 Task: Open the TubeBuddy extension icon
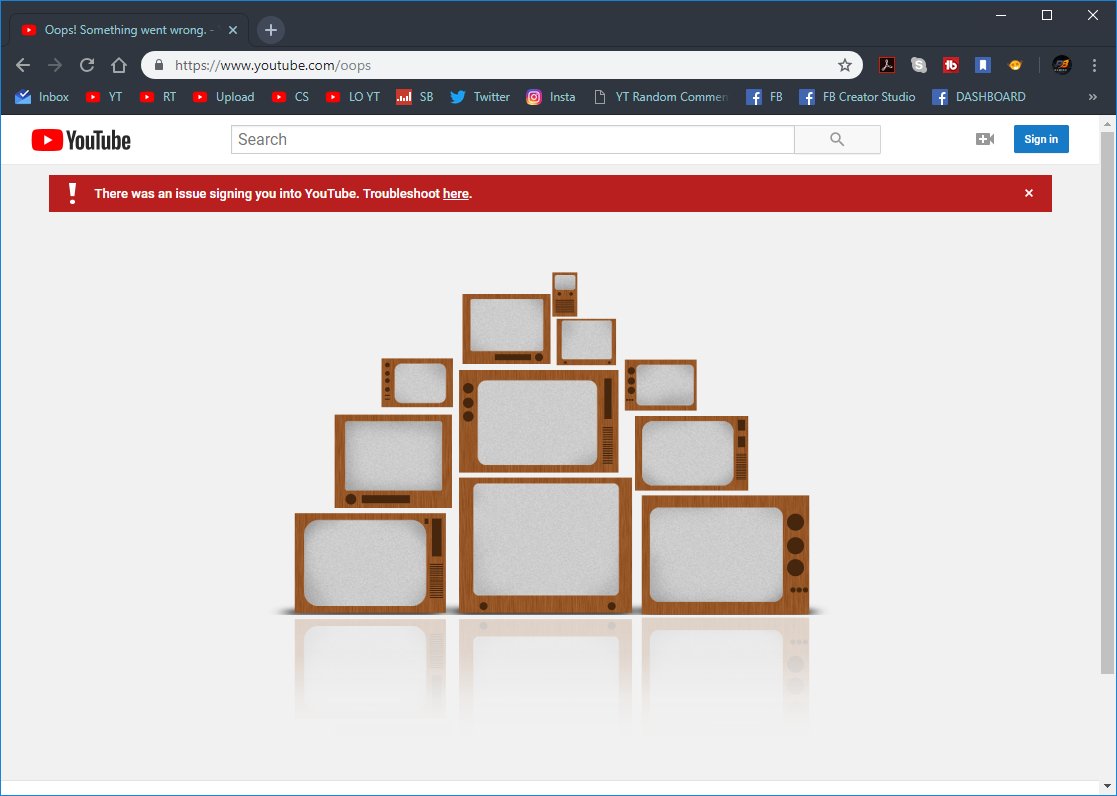950,66
